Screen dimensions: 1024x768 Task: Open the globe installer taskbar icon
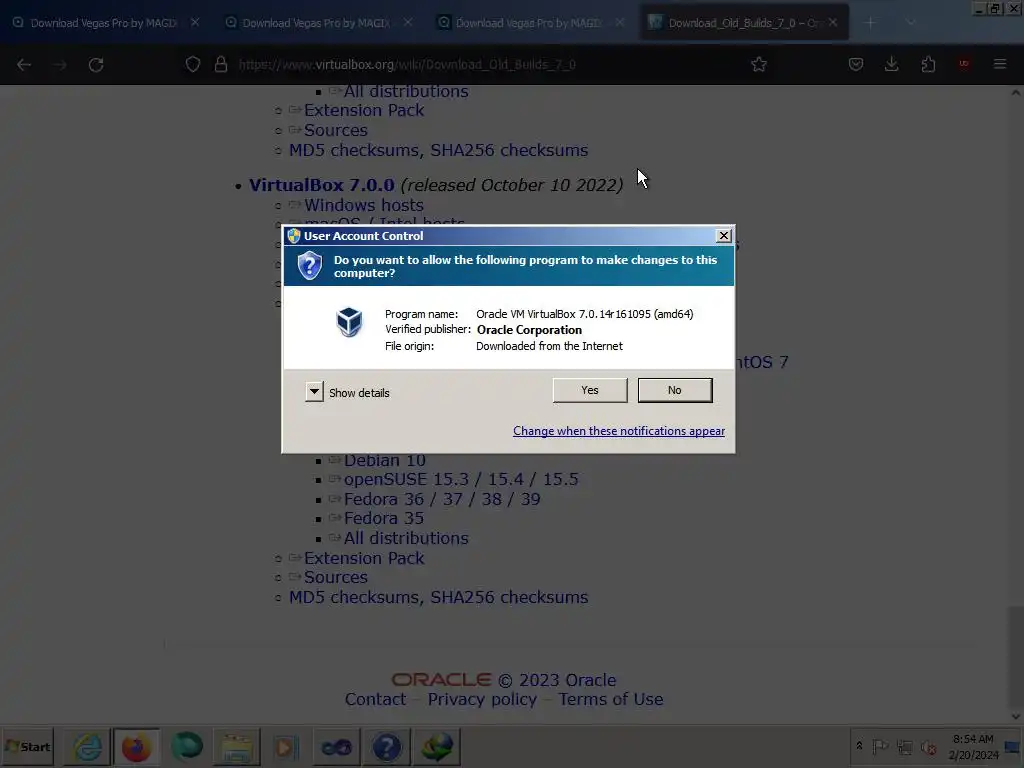point(436,746)
